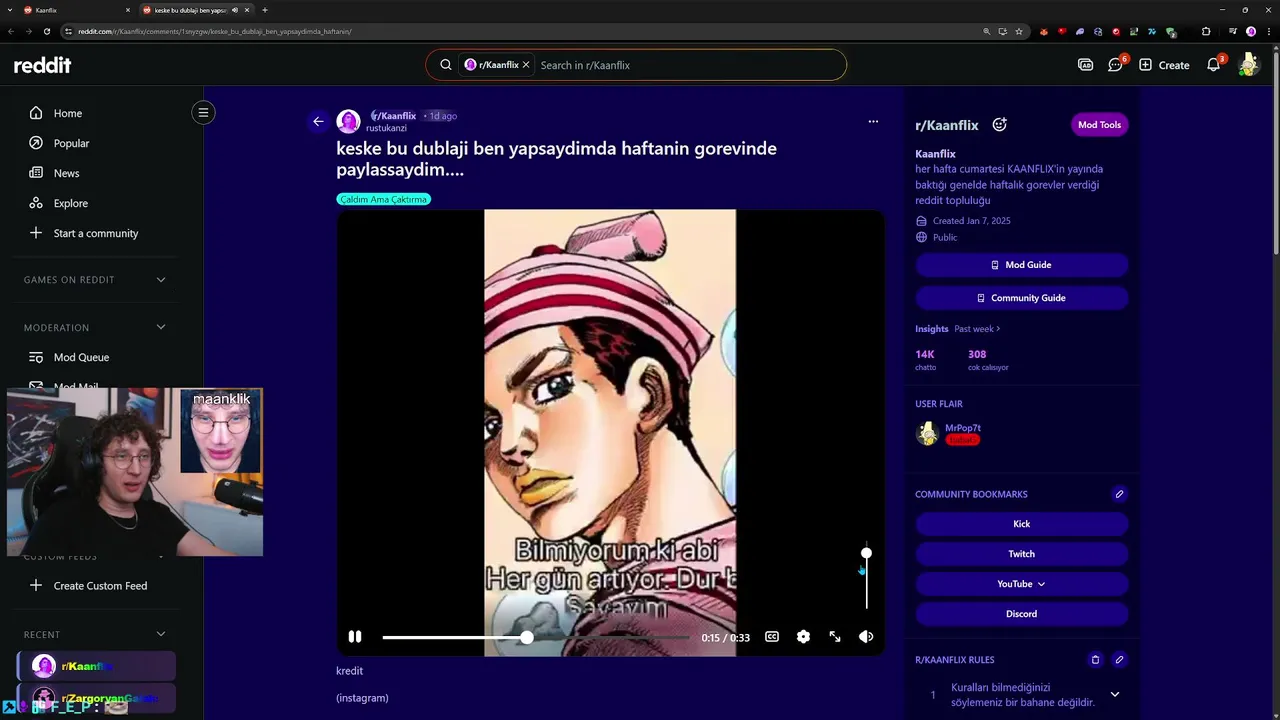
Task: Click the browser address bar
Action: tap(520, 31)
